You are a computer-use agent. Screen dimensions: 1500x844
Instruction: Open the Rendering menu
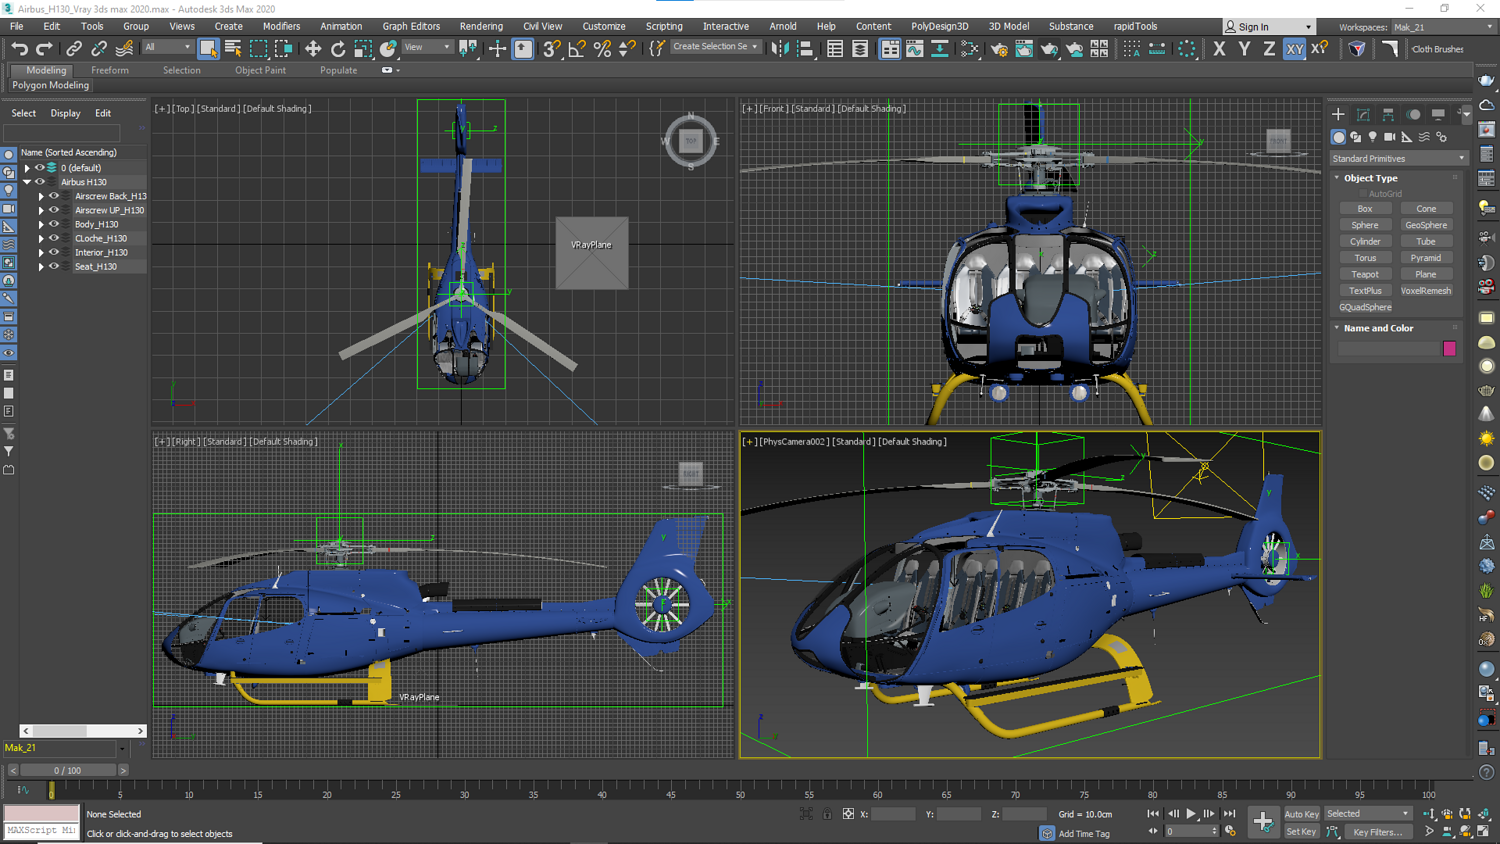coord(481,26)
